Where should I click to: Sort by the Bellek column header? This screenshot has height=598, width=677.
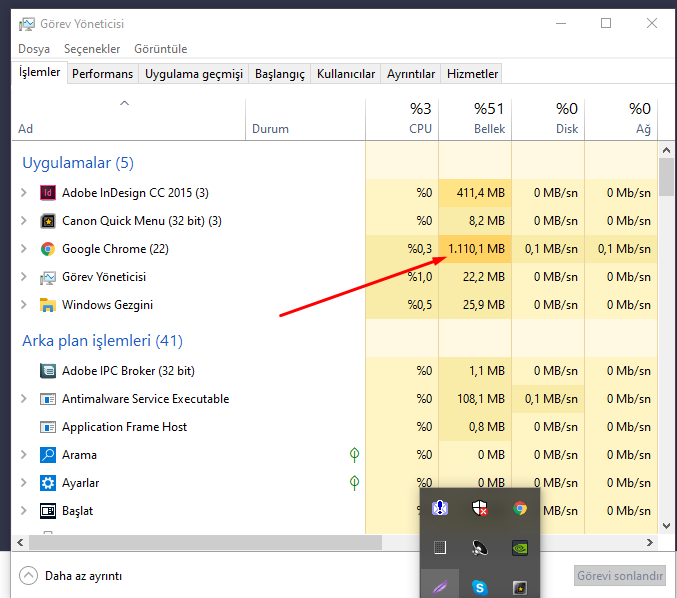coord(475,119)
